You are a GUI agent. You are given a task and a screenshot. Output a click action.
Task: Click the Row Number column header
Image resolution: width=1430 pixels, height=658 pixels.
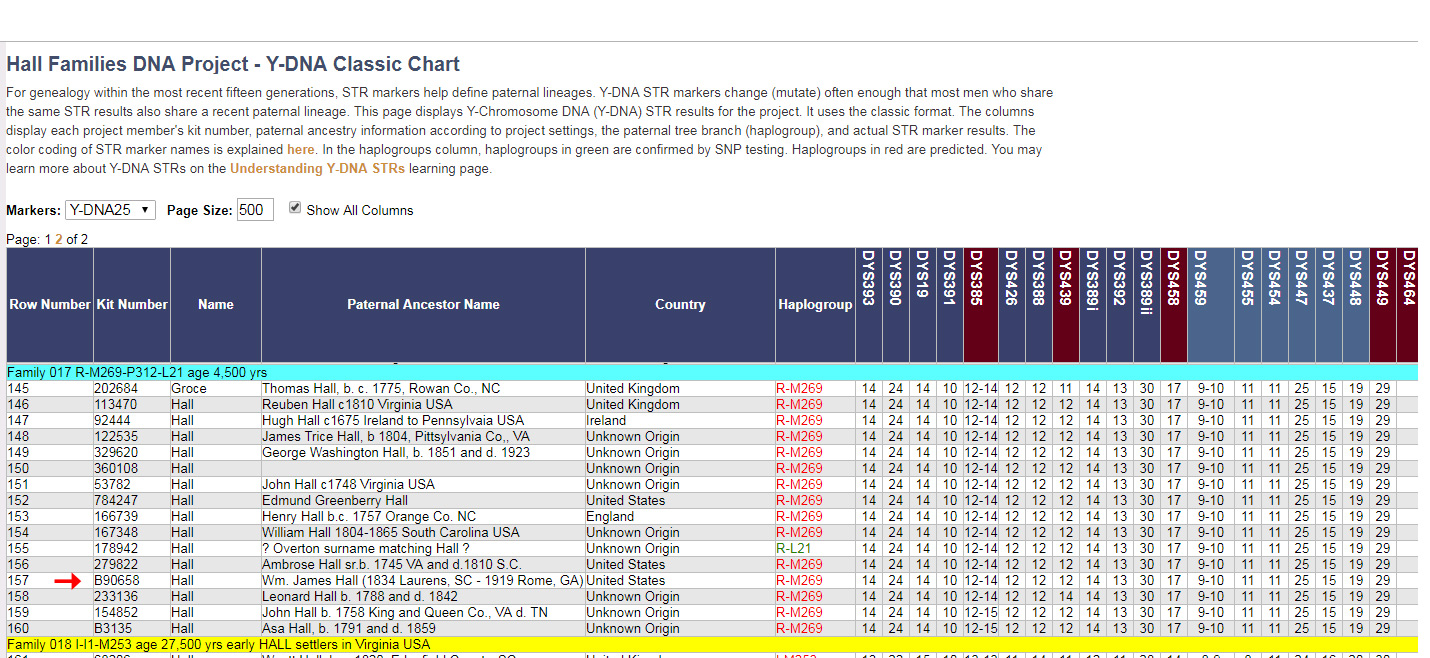(x=50, y=305)
